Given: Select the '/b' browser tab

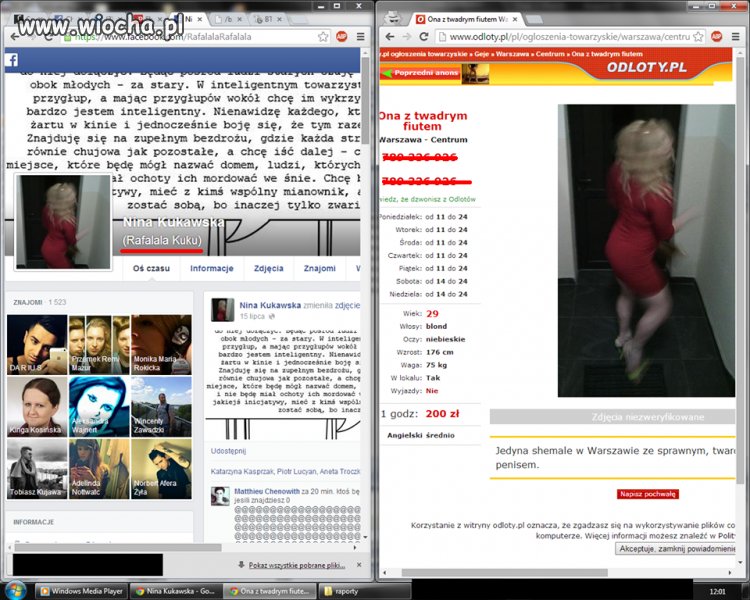Looking at the screenshot, I should 229,19.
